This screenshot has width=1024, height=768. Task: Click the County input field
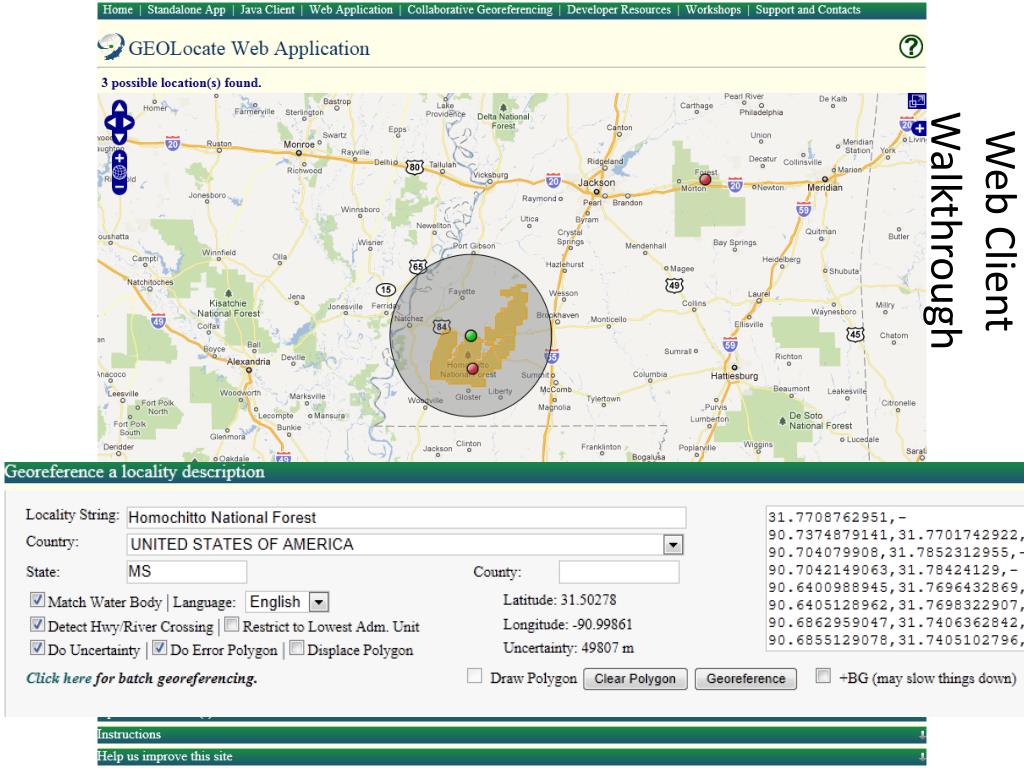619,571
